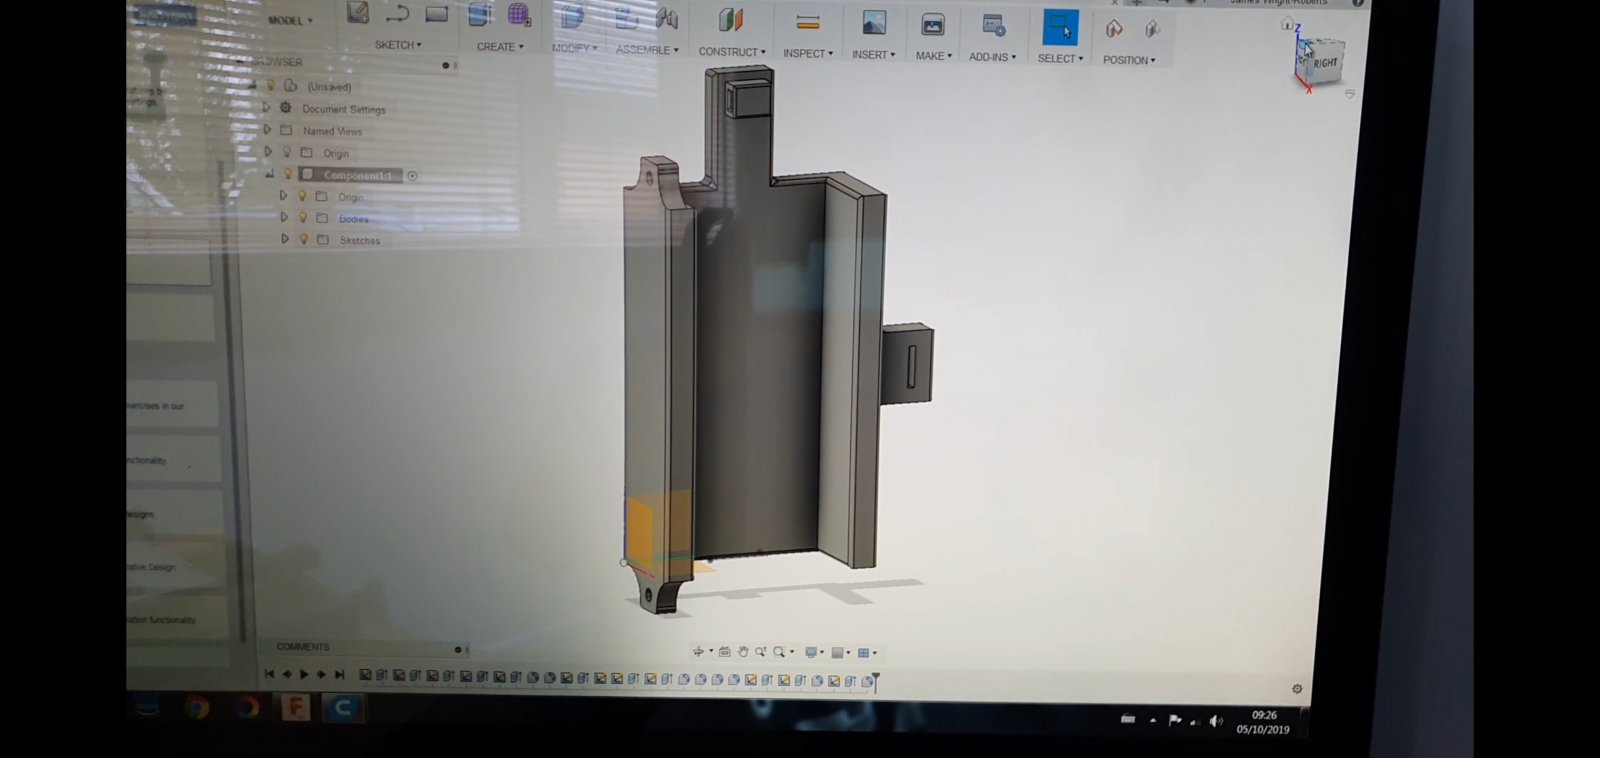
Task: Open the MODIFY menu
Action: (x=575, y=48)
